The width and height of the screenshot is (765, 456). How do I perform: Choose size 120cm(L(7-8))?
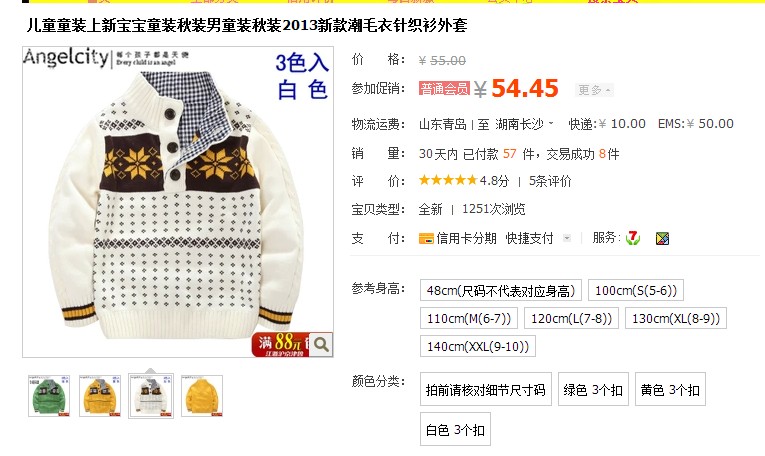[571, 318]
